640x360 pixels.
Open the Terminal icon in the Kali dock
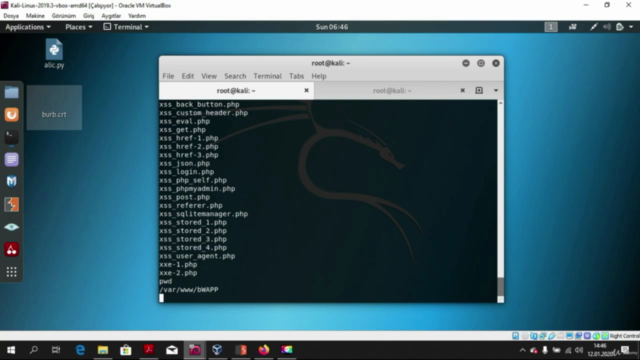pos(11,137)
